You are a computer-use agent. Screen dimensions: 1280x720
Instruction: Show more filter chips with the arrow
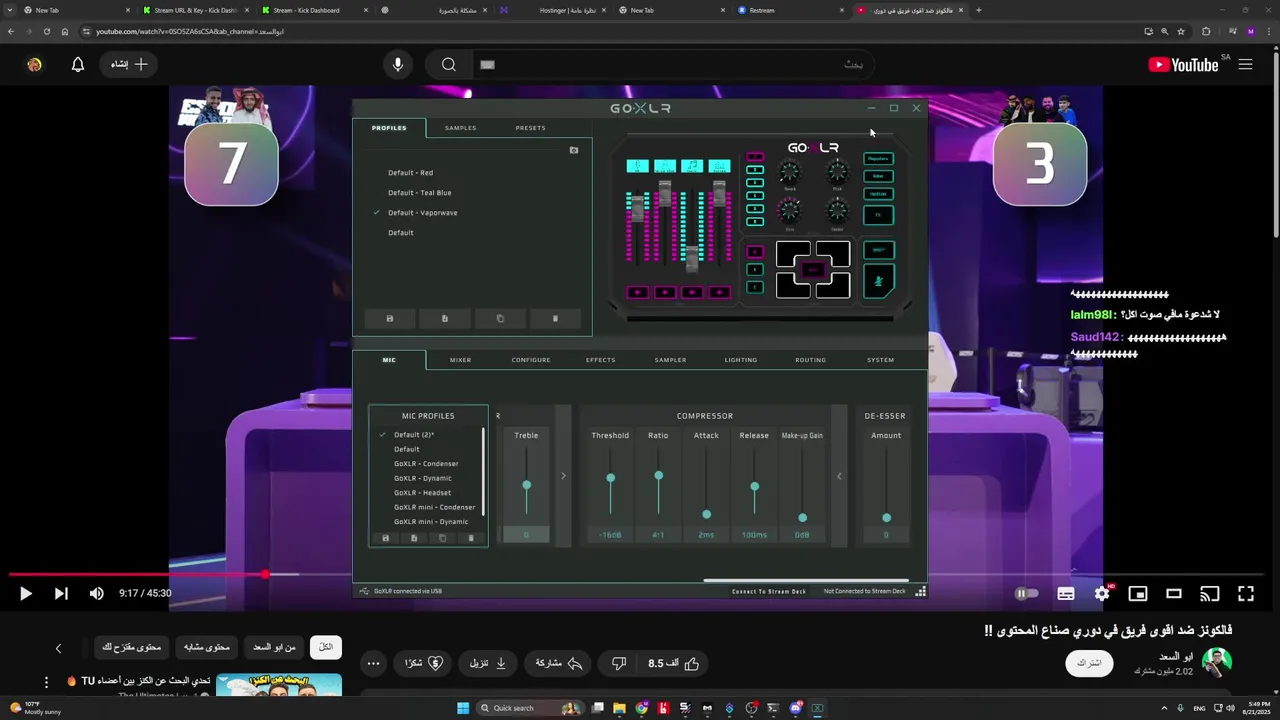pyautogui.click(x=58, y=648)
